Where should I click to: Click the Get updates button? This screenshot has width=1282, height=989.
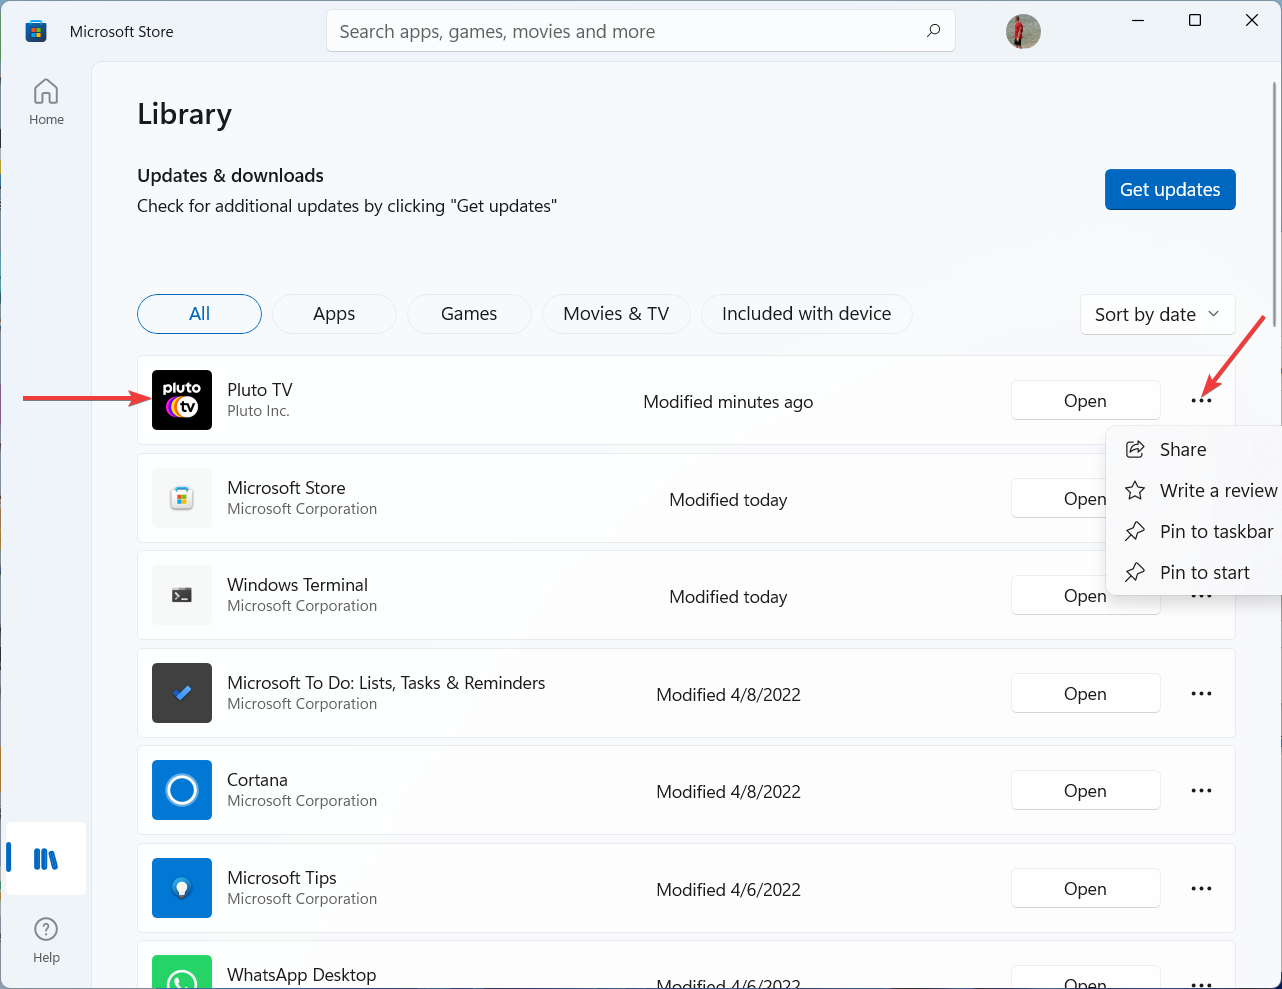click(1170, 190)
